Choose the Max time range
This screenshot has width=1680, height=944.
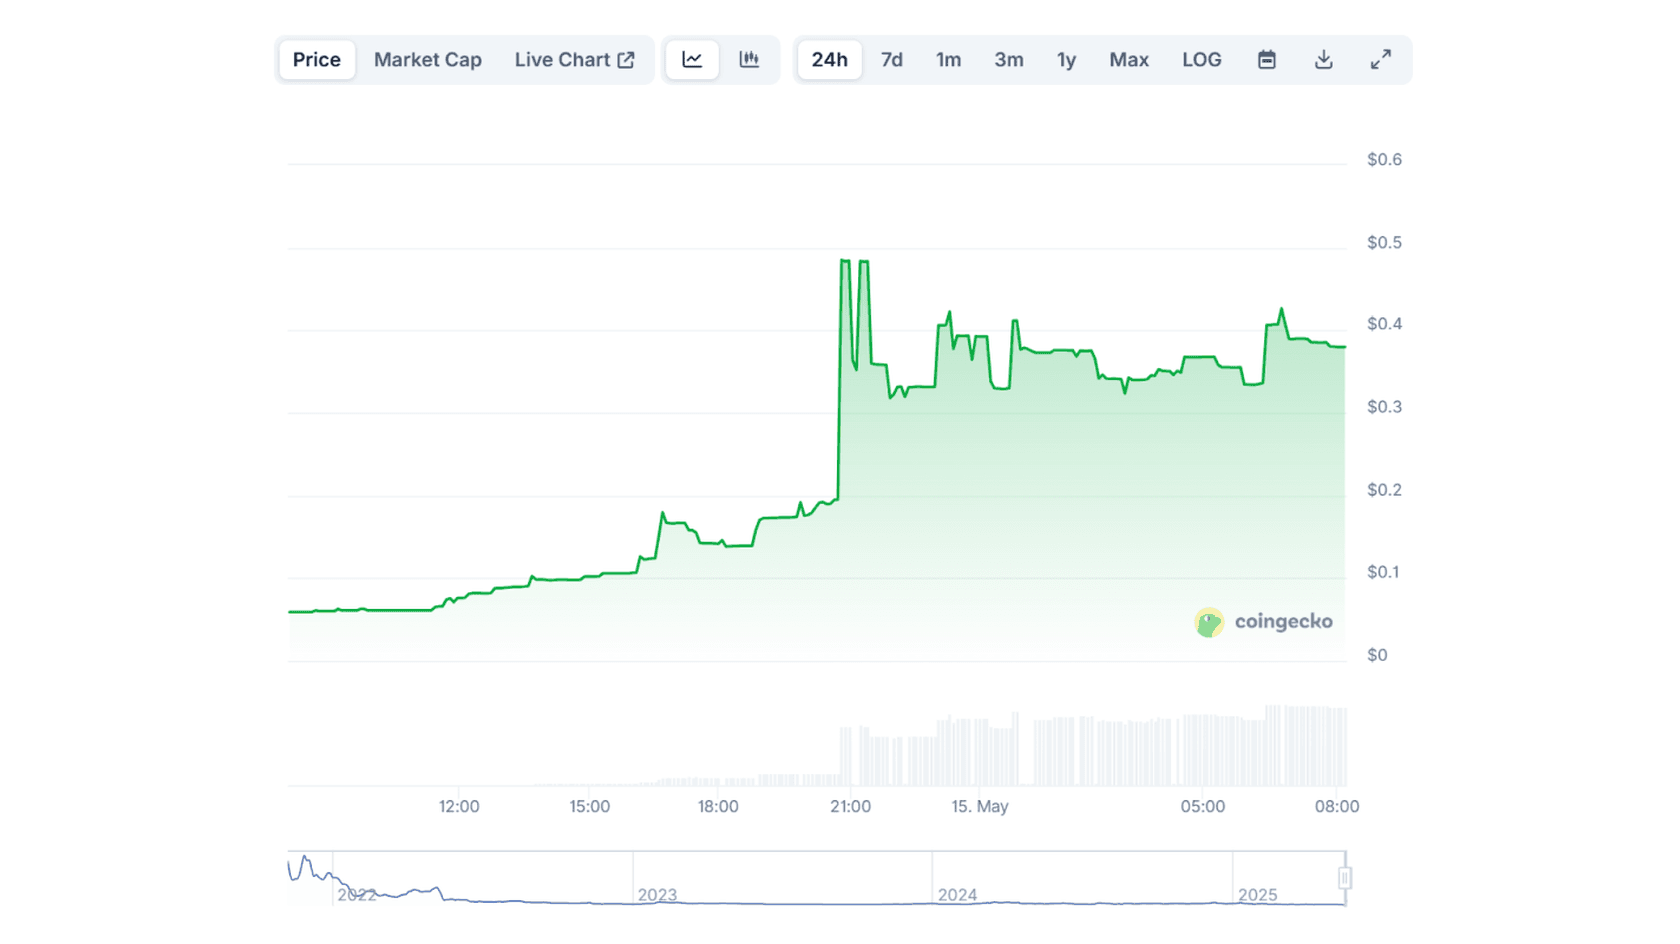(x=1129, y=60)
